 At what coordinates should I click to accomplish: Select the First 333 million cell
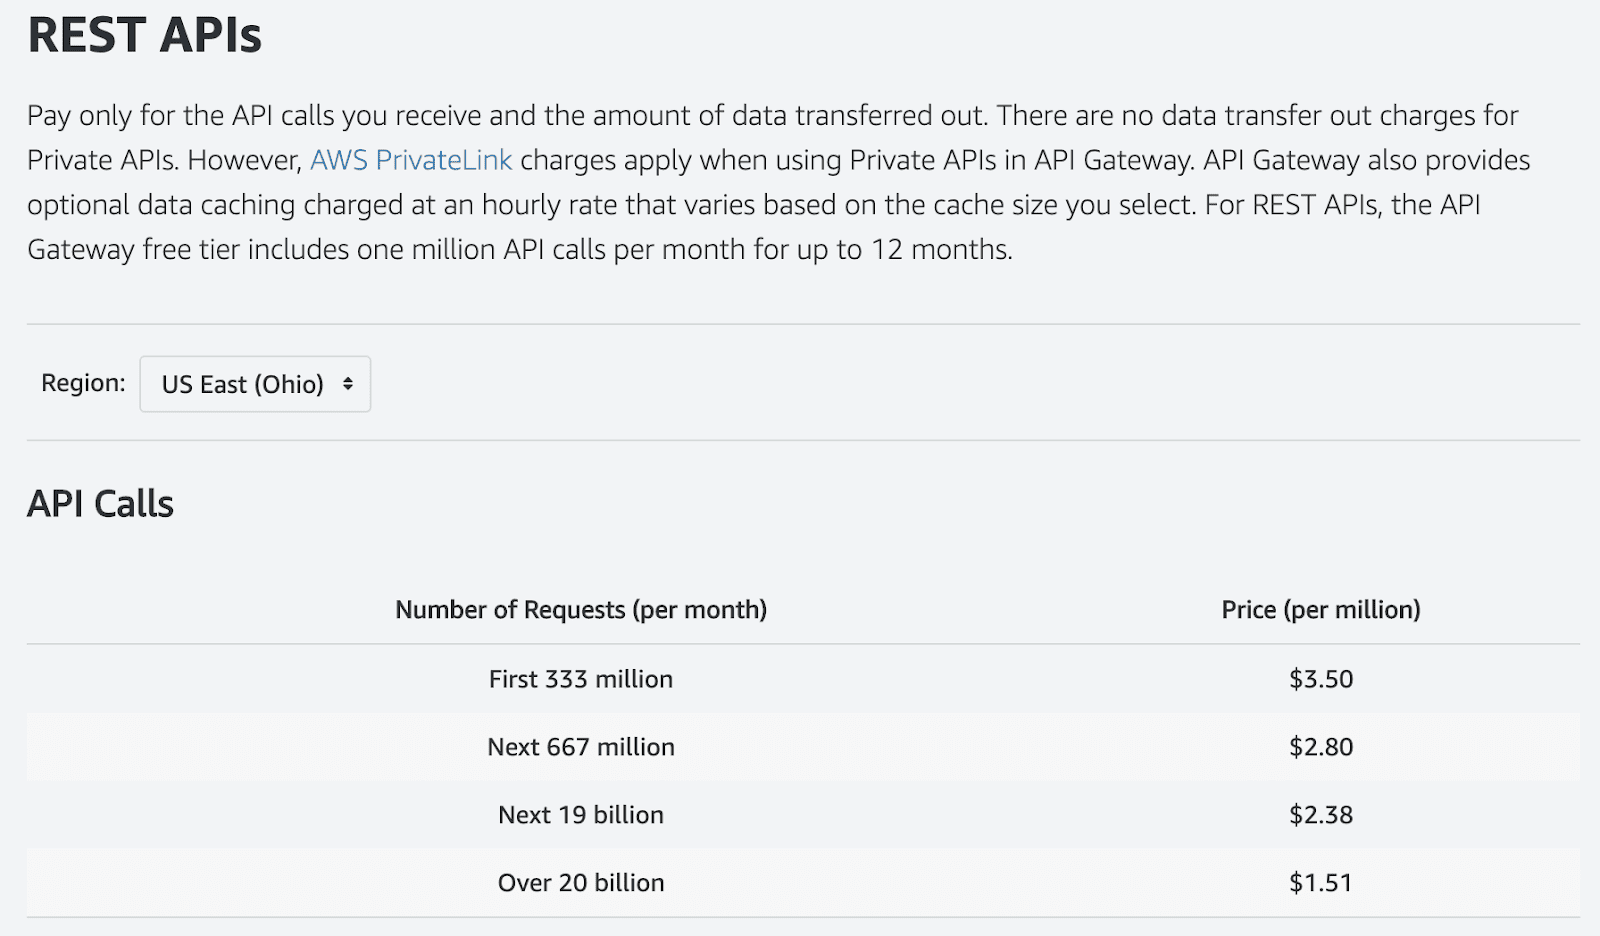[581, 679]
